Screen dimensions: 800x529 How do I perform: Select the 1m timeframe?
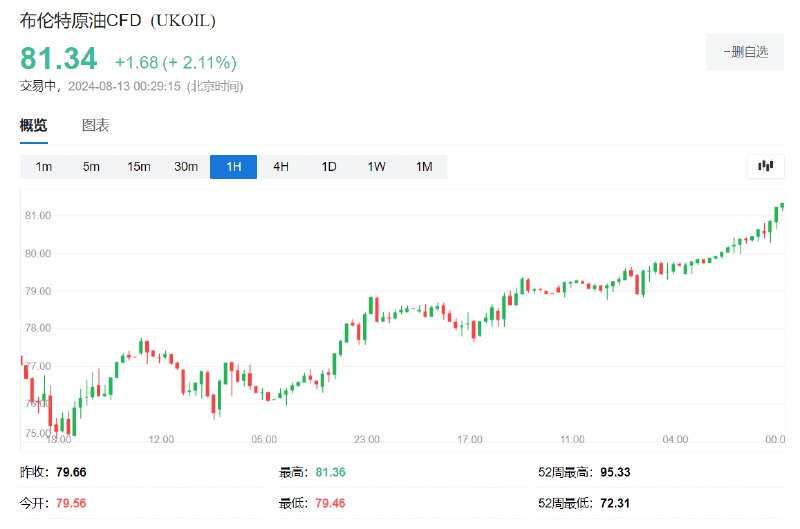click(x=44, y=167)
